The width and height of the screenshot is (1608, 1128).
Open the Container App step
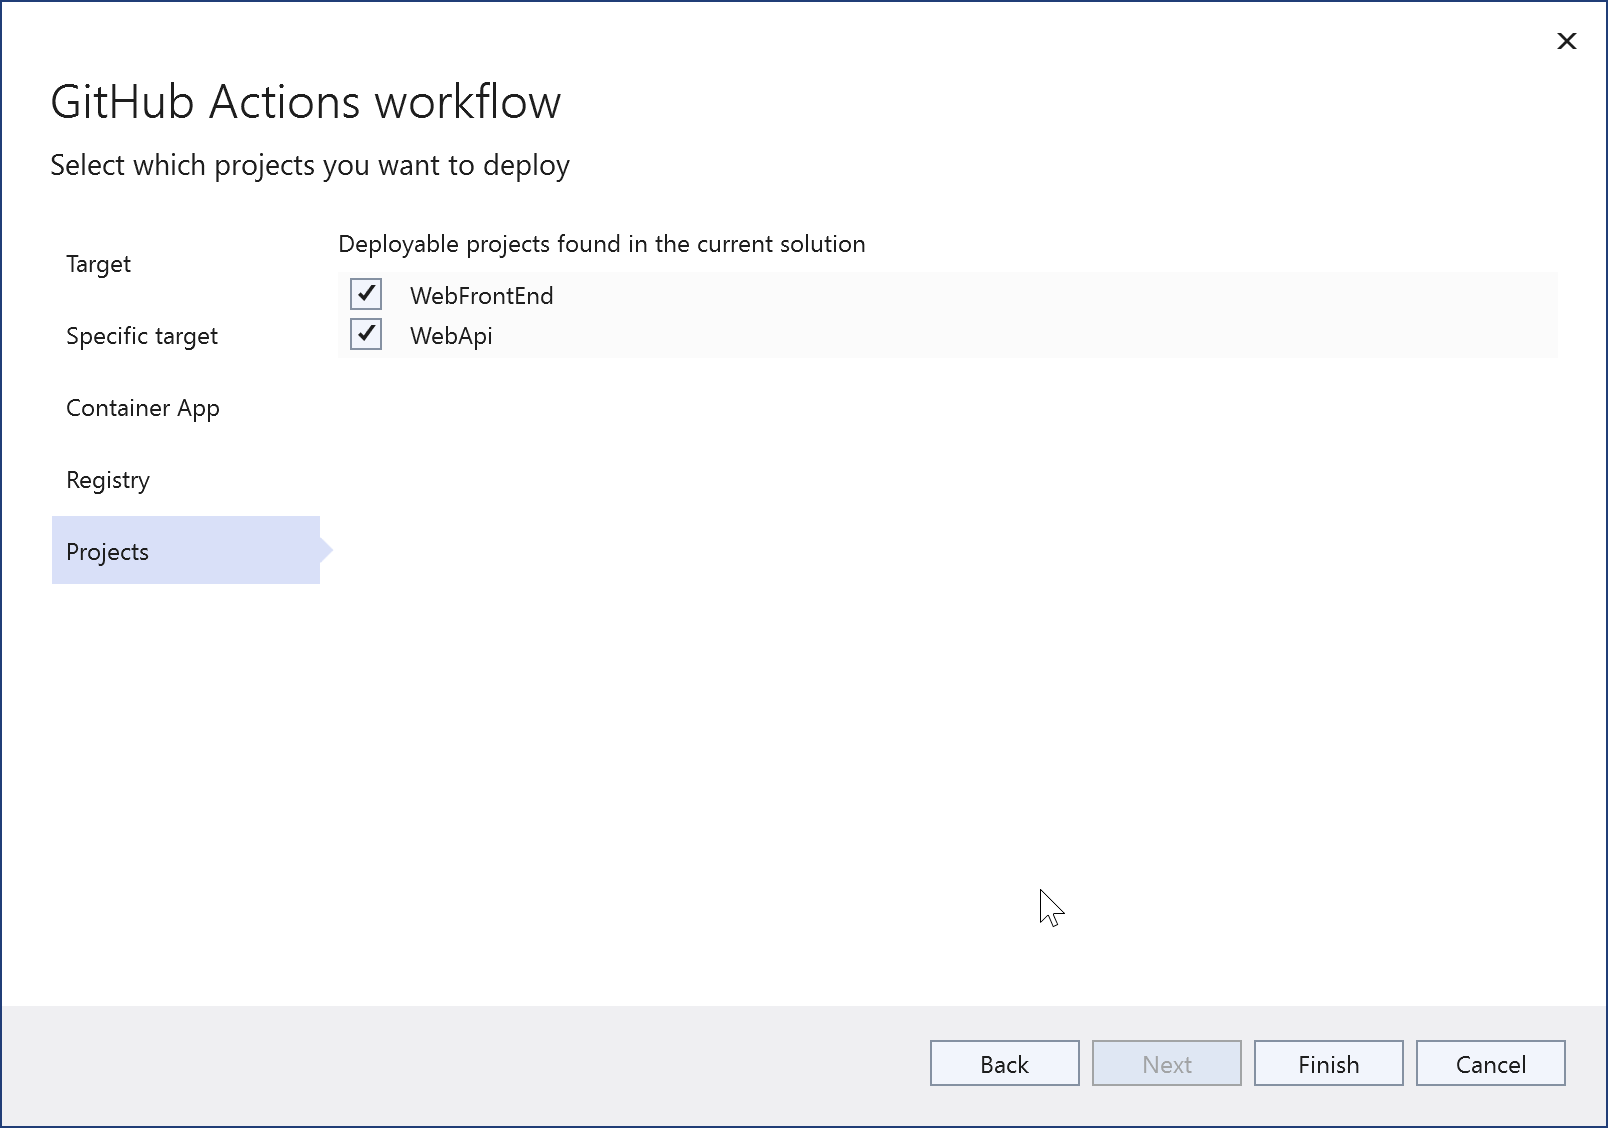pyautogui.click(x=143, y=408)
